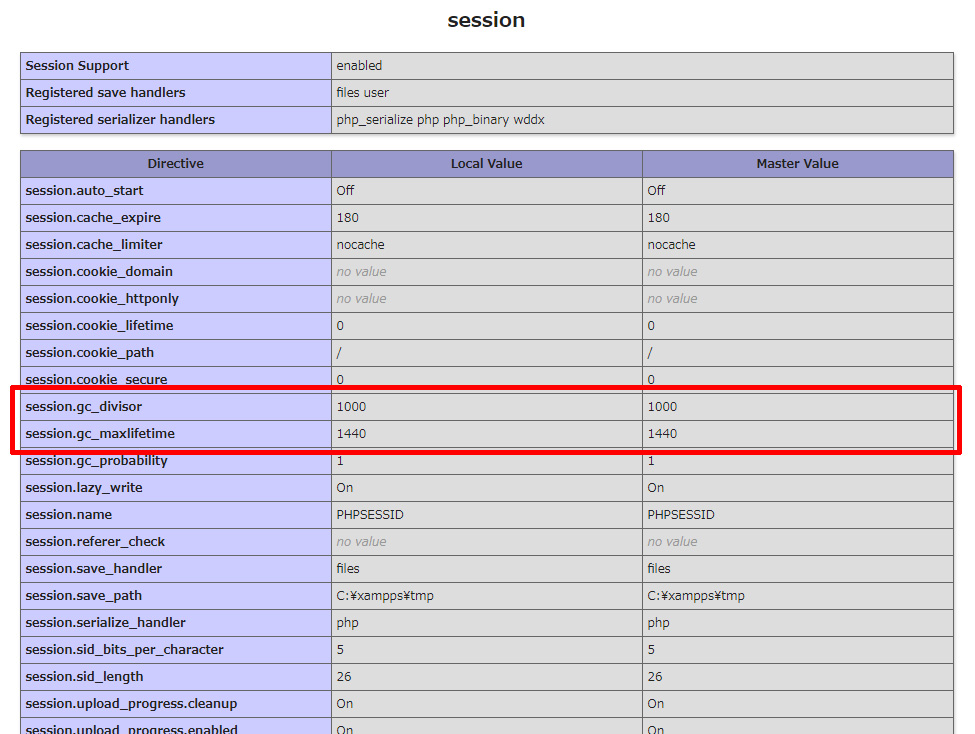Screen dimensions: 975x734
Task: Click the Local Value column header
Action: 486,164
